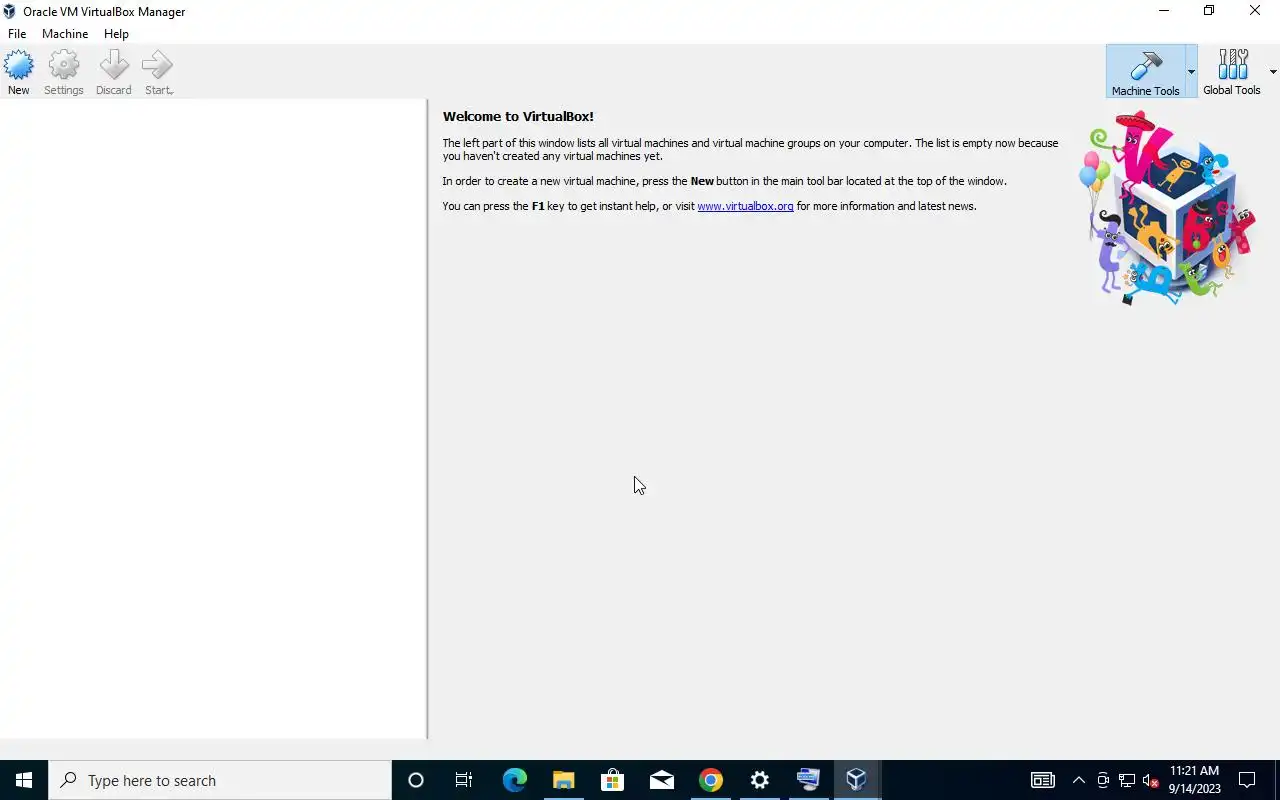1280x800 pixels.
Task: Expand the Global Tools dropdown arrow
Action: point(1273,72)
